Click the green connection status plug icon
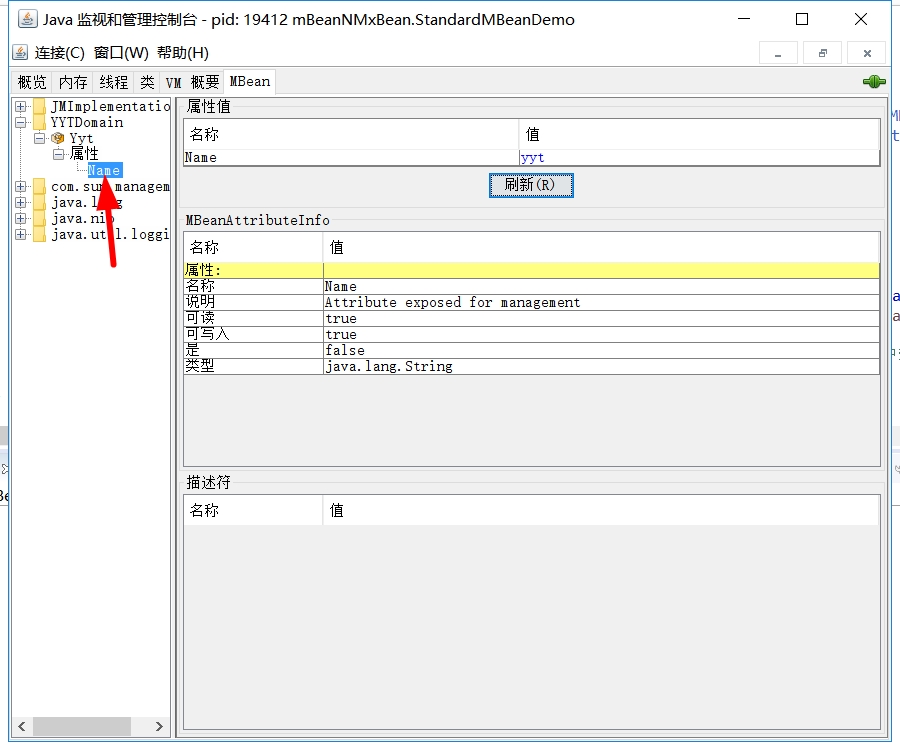The image size is (900, 750). coord(873,82)
